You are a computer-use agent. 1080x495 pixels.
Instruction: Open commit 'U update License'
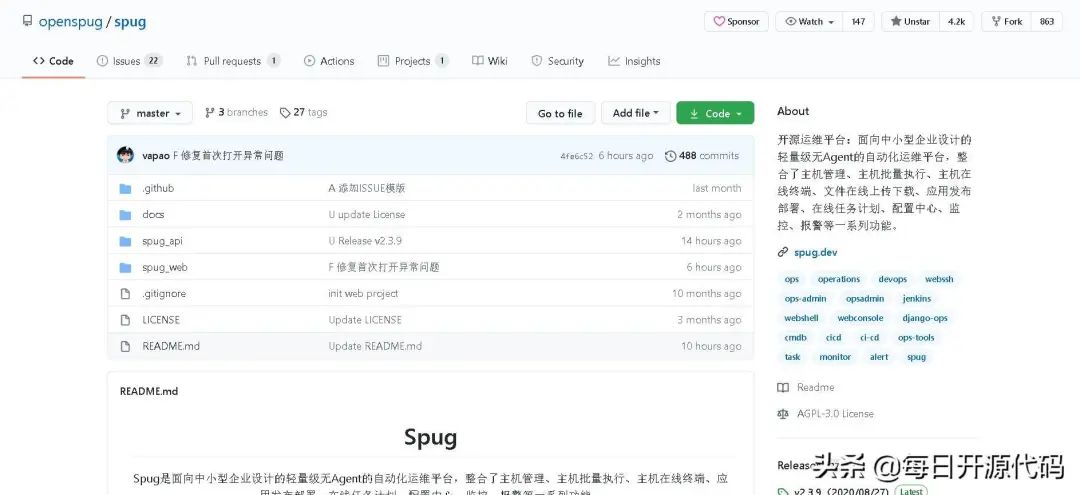point(366,215)
